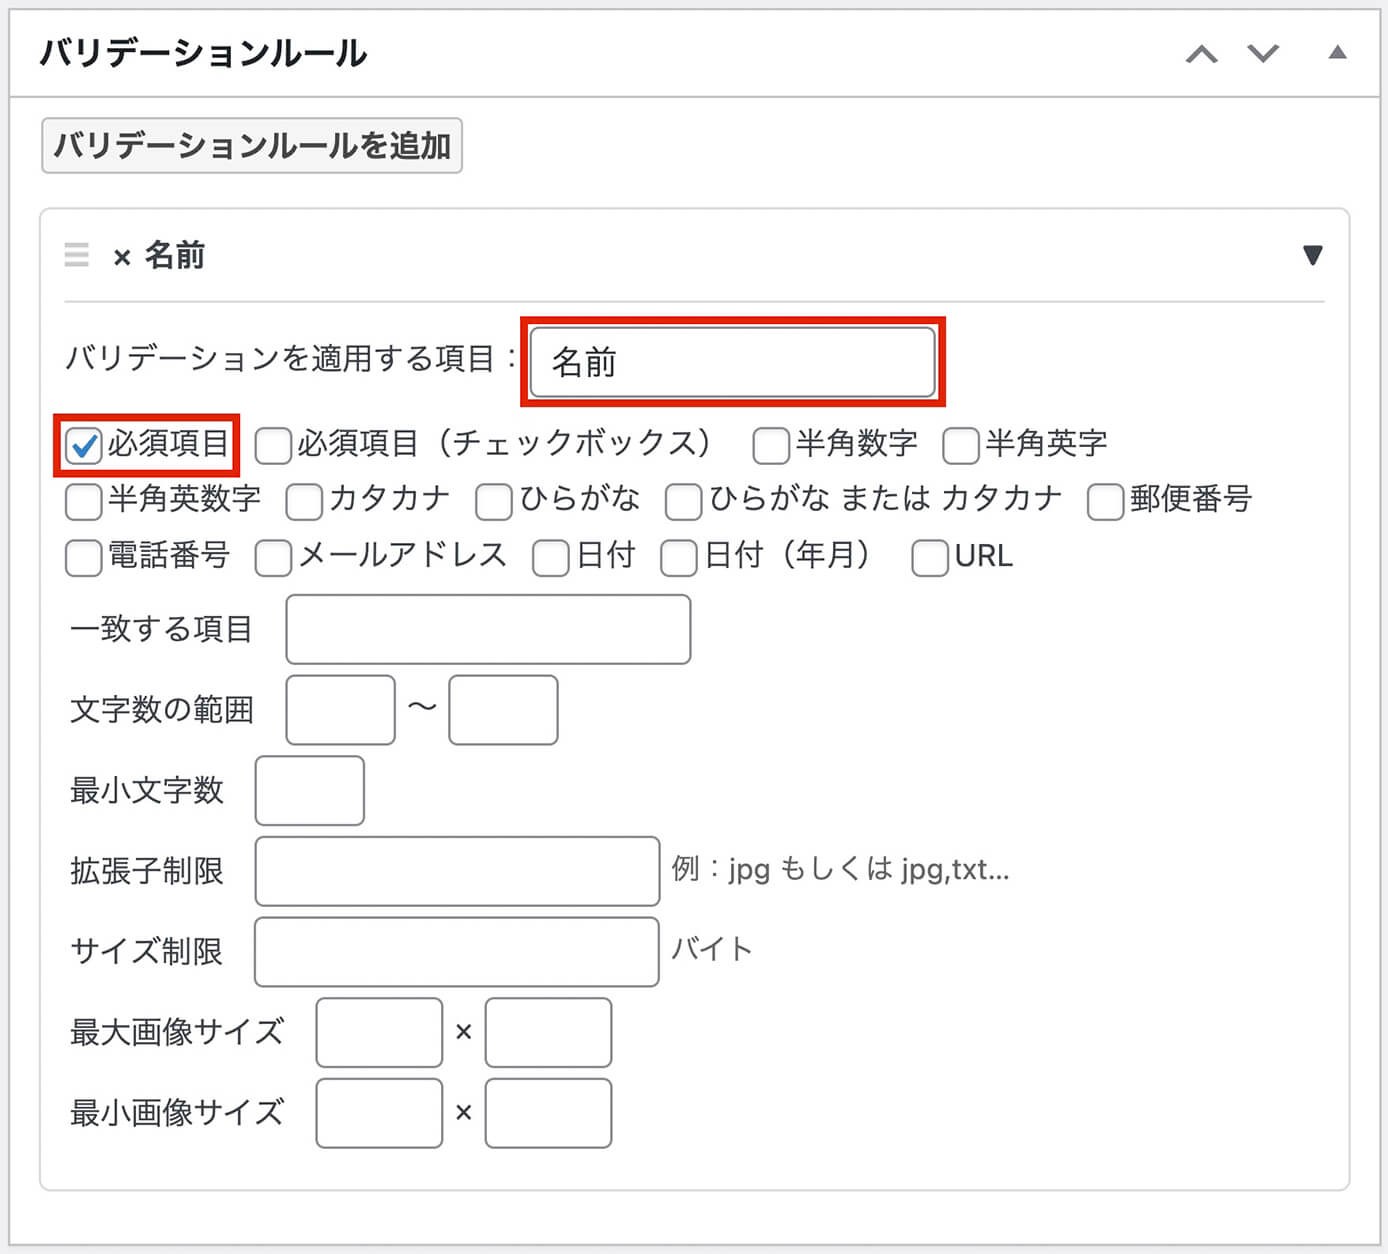1388x1254 pixels.
Task: Click the 最小文字数 input box
Action: click(310, 790)
